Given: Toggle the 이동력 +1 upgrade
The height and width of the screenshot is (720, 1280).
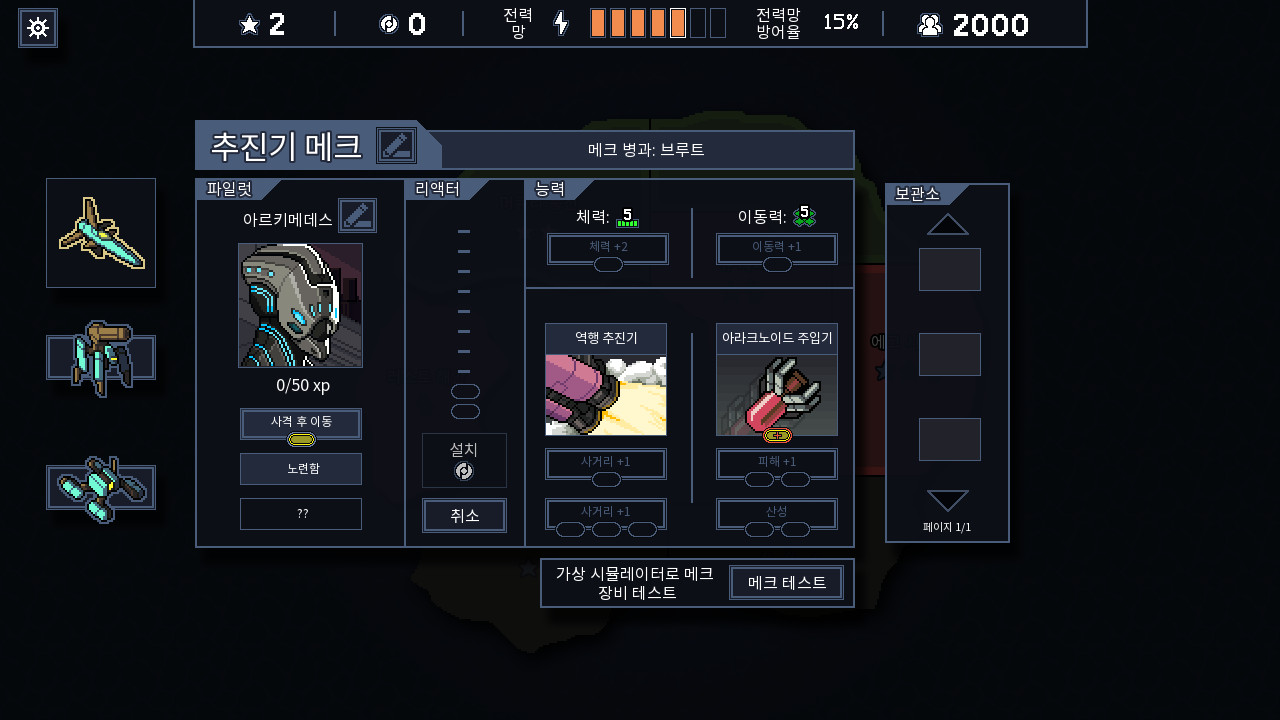Looking at the screenshot, I should tap(777, 249).
